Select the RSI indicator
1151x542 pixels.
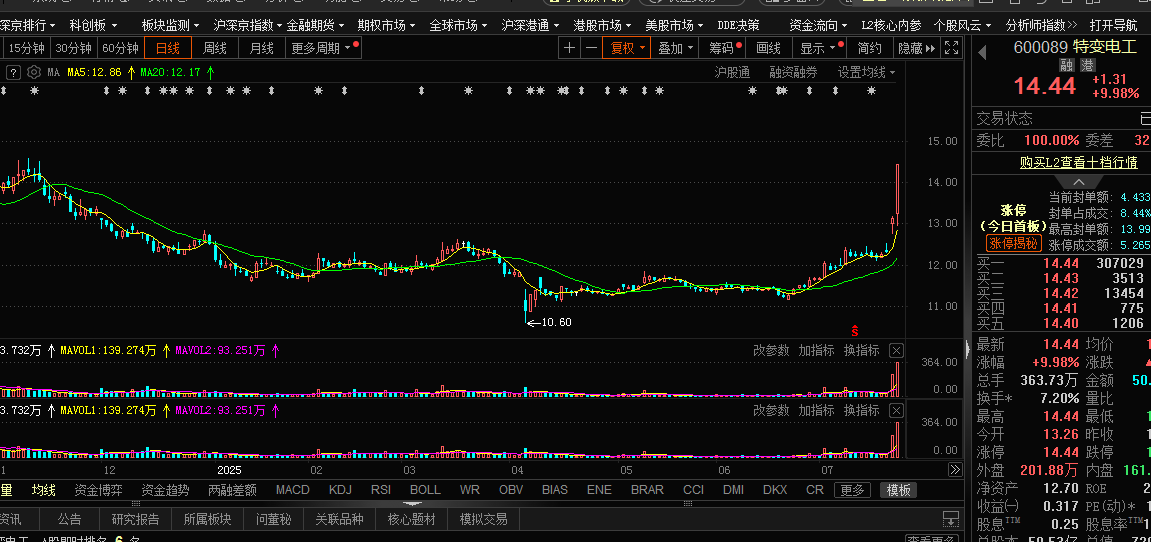pos(380,490)
